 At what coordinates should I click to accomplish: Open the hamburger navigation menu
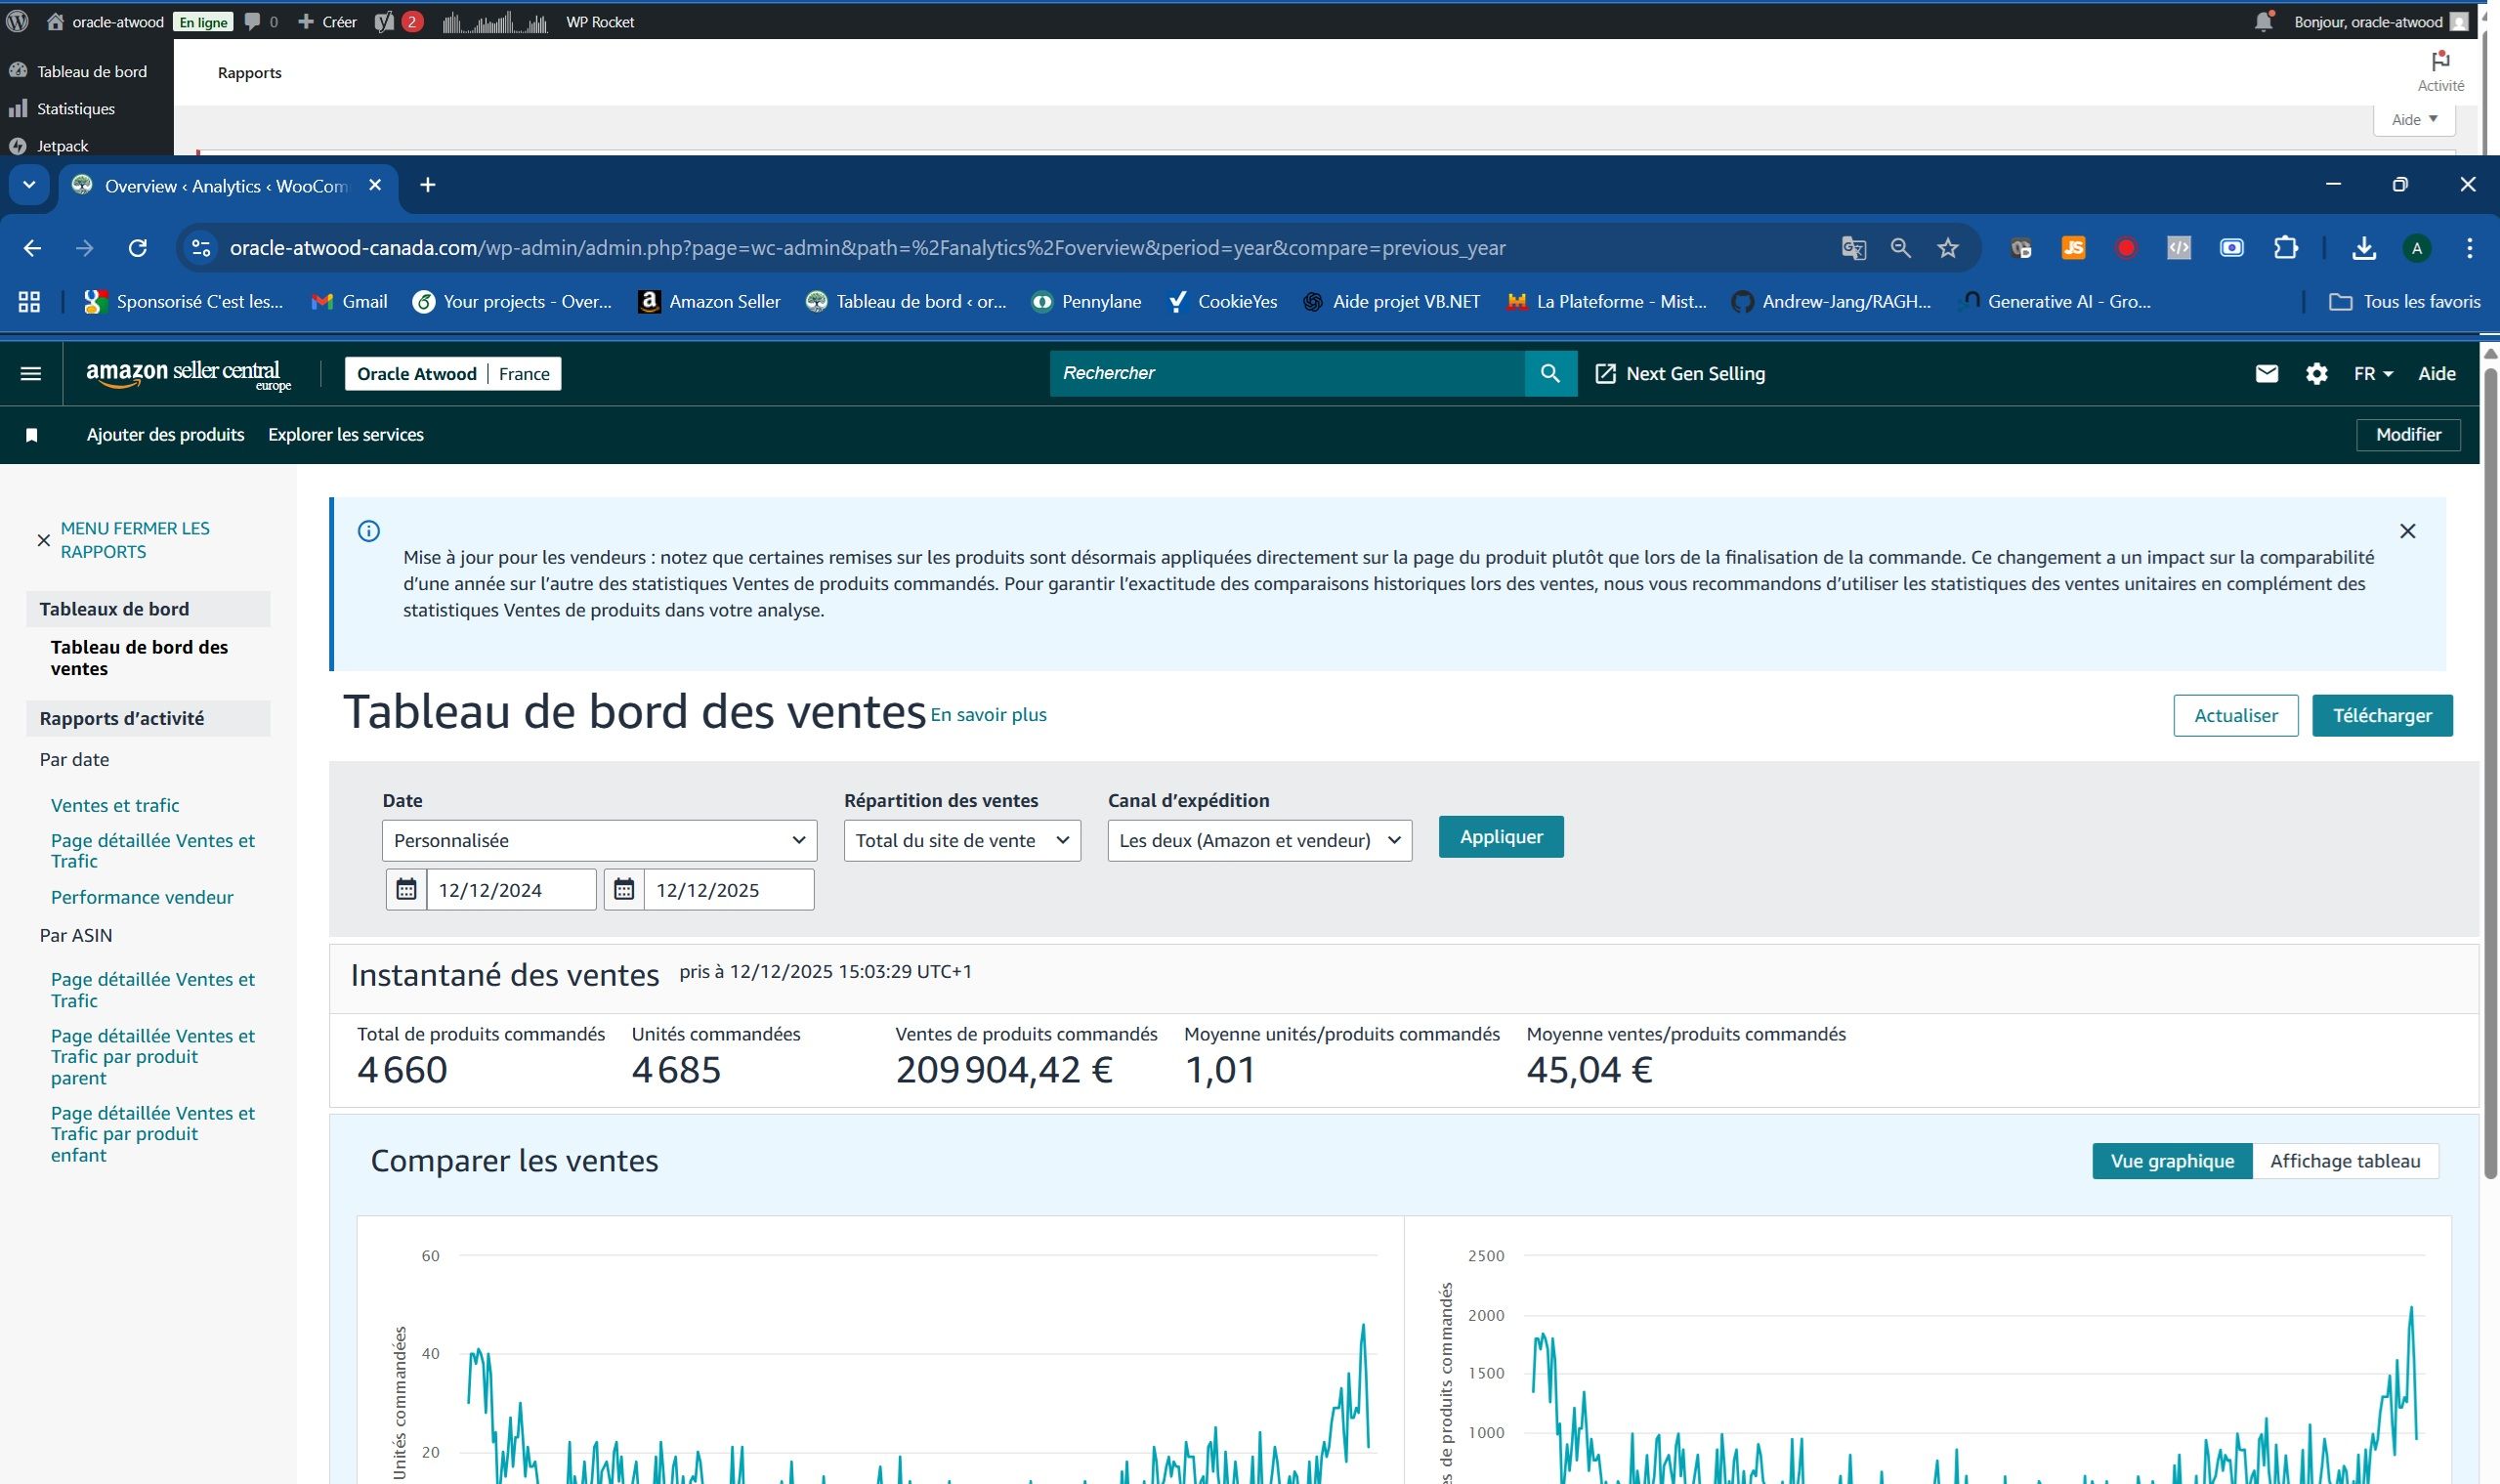click(x=31, y=374)
